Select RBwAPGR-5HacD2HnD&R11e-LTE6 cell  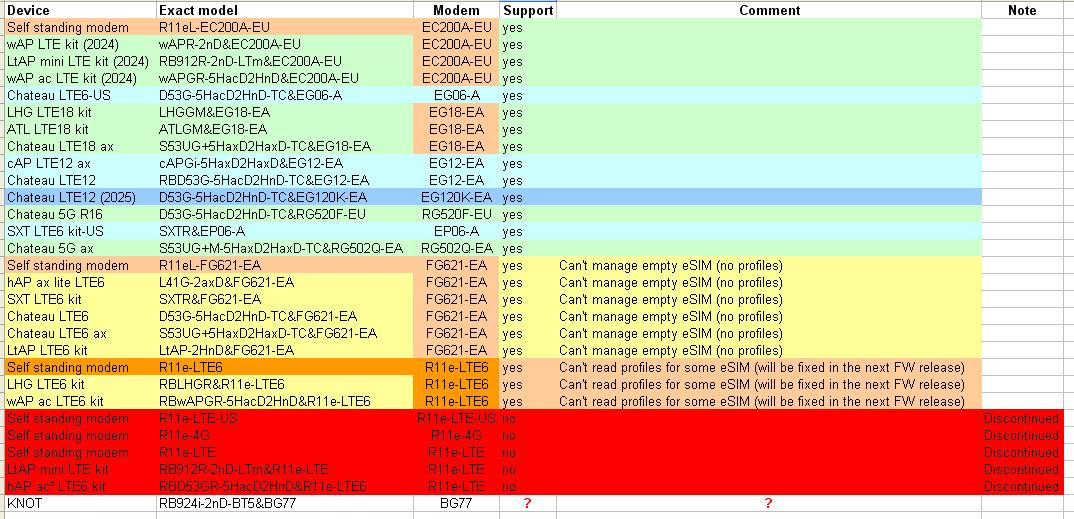(284, 401)
